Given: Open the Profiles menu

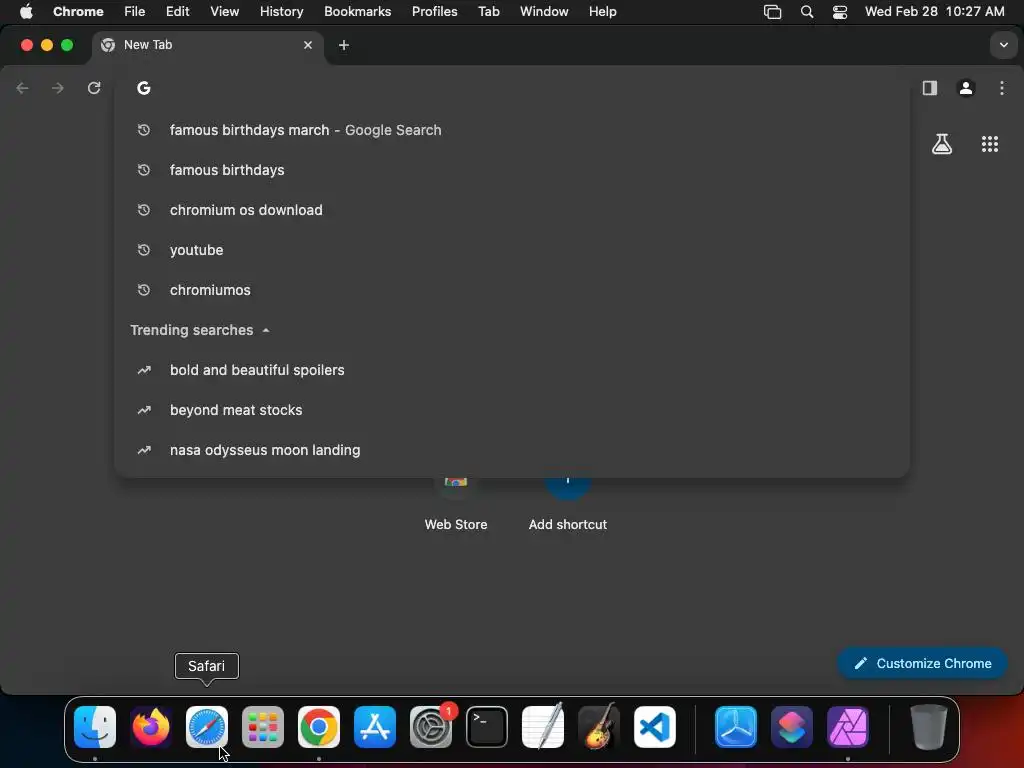Looking at the screenshot, I should (435, 12).
